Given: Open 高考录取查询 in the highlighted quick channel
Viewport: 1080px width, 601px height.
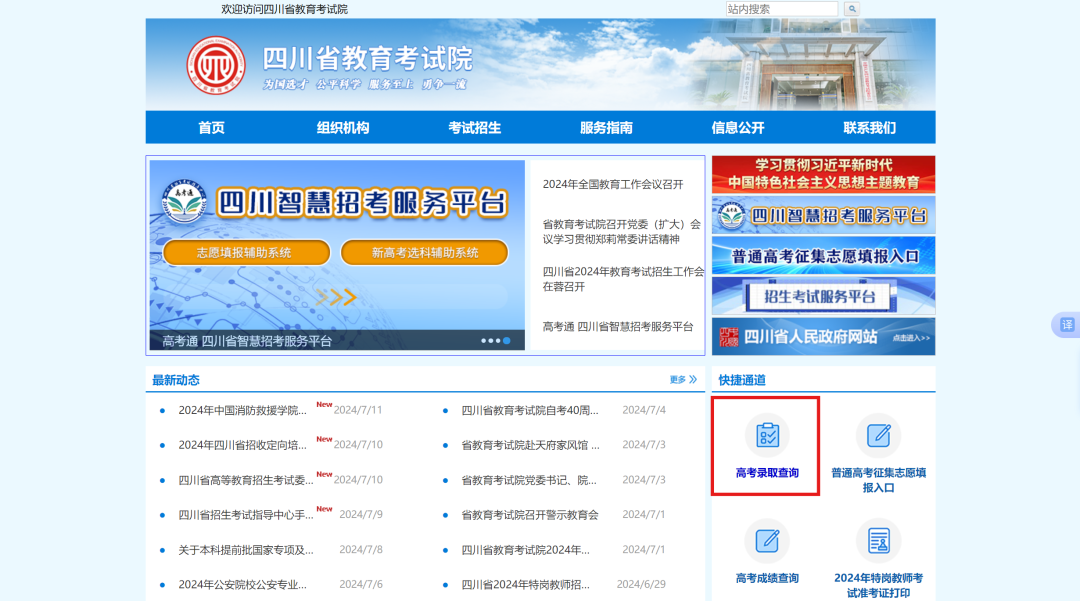Looking at the screenshot, I should pyautogui.click(x=766, y=446).
